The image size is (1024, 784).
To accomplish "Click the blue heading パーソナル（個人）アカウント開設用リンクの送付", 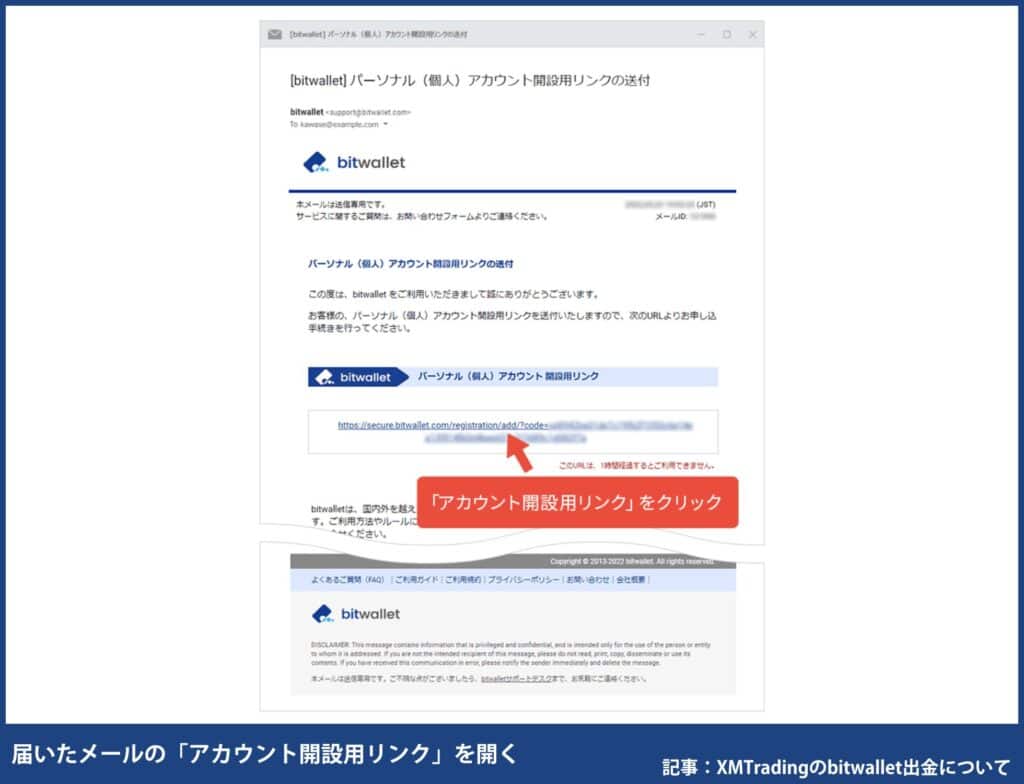I will pyautogui.click(x=411, y=264).
